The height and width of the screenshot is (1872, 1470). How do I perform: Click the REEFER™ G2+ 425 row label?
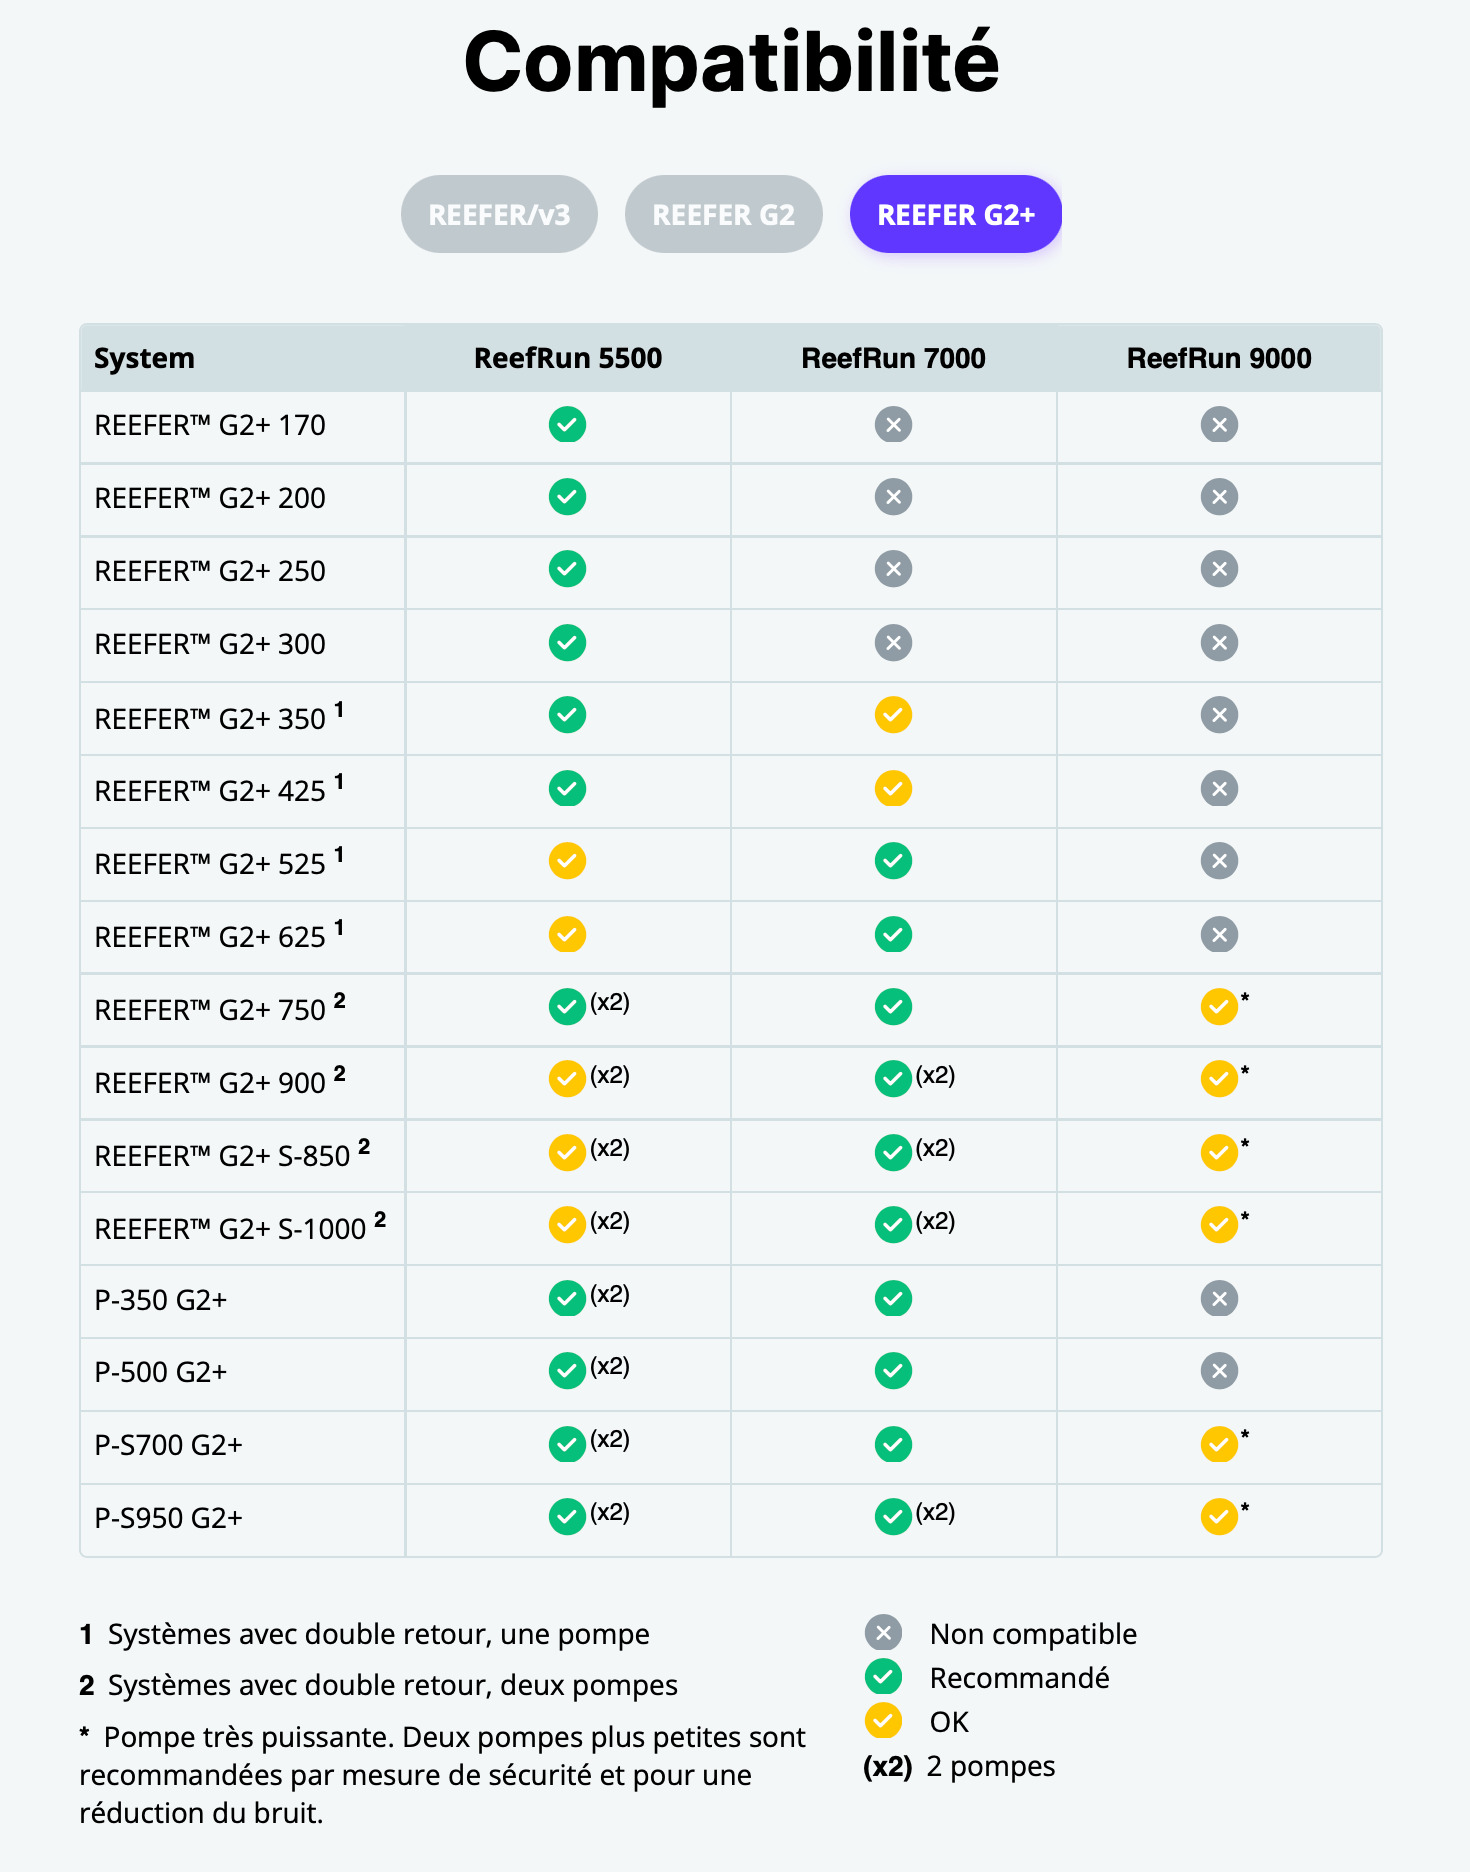[x=219, y=790]
